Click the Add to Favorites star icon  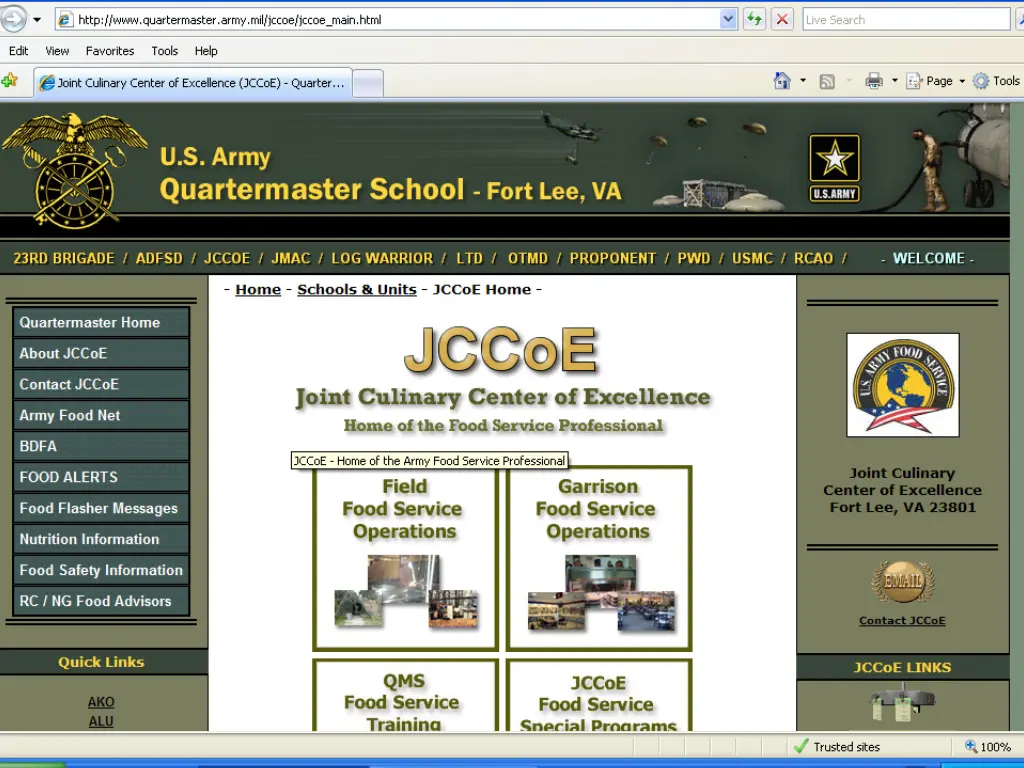[x=10, y=81]
